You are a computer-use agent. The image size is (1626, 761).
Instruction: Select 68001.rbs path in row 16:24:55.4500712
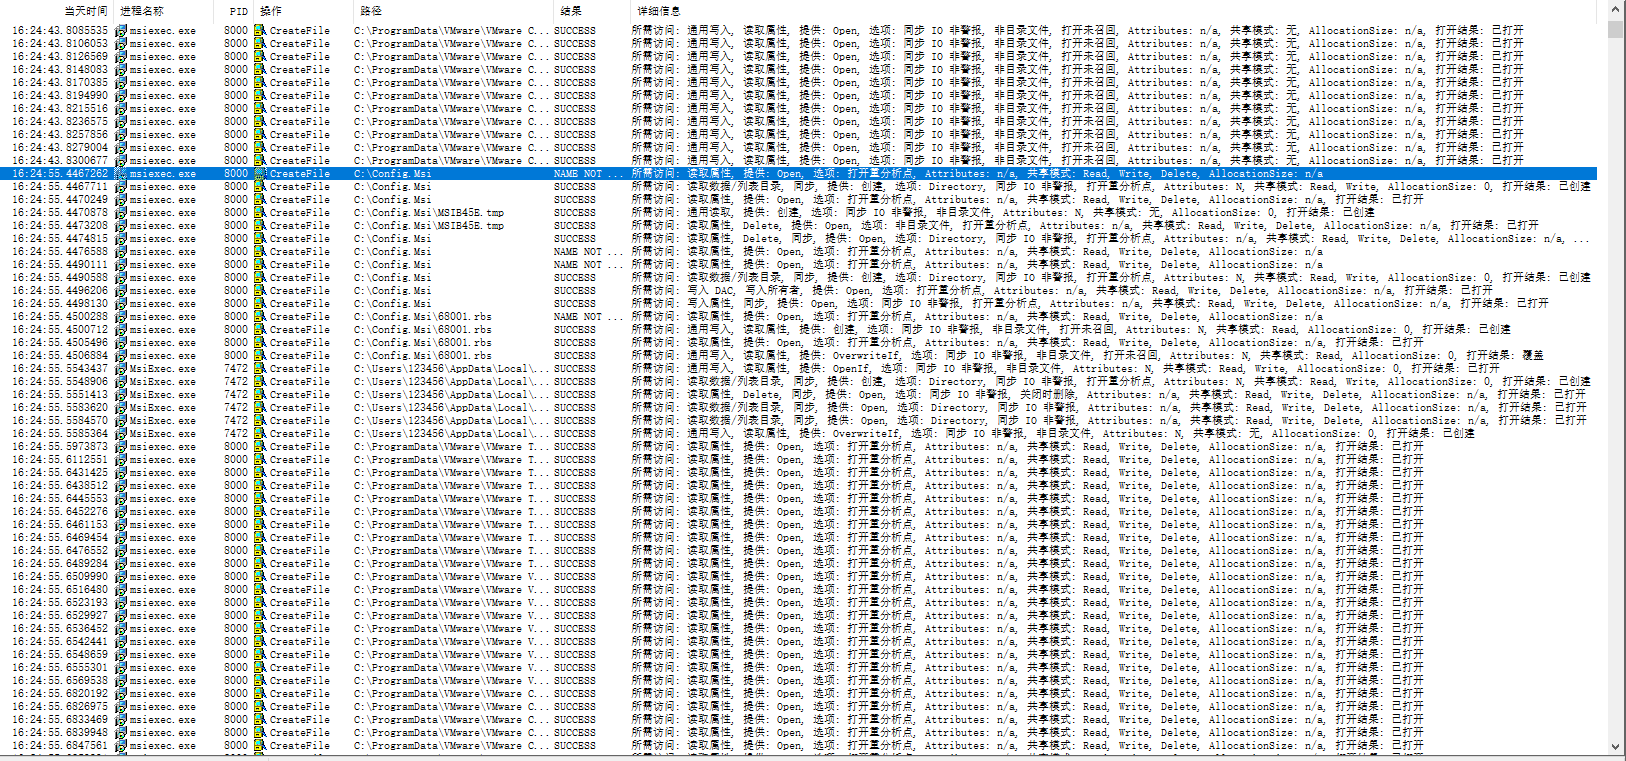point(423,329)
